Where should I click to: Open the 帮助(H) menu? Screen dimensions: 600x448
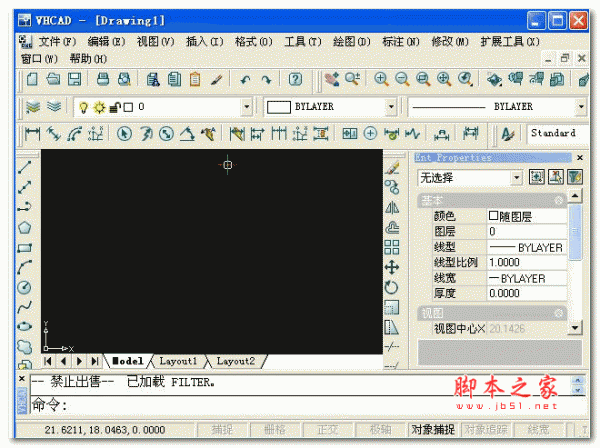[88, 59]
